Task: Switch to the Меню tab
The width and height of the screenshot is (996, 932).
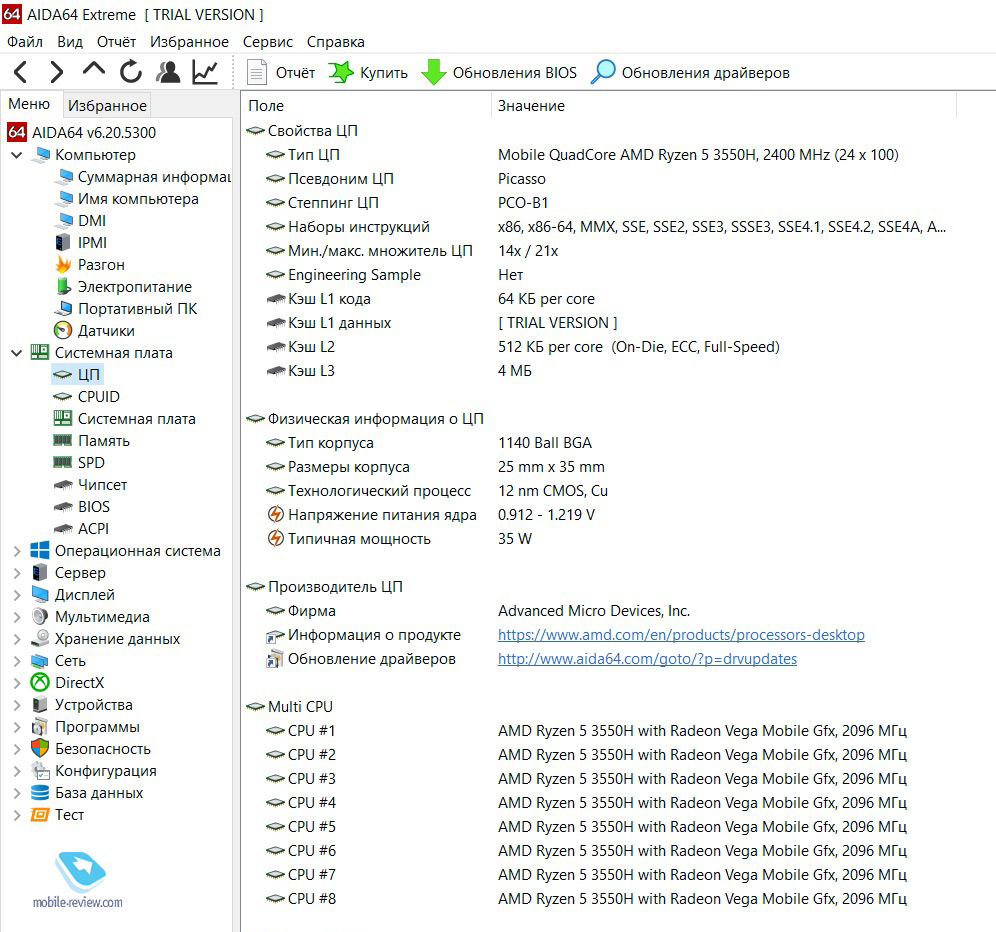Action: coord(29,104)
